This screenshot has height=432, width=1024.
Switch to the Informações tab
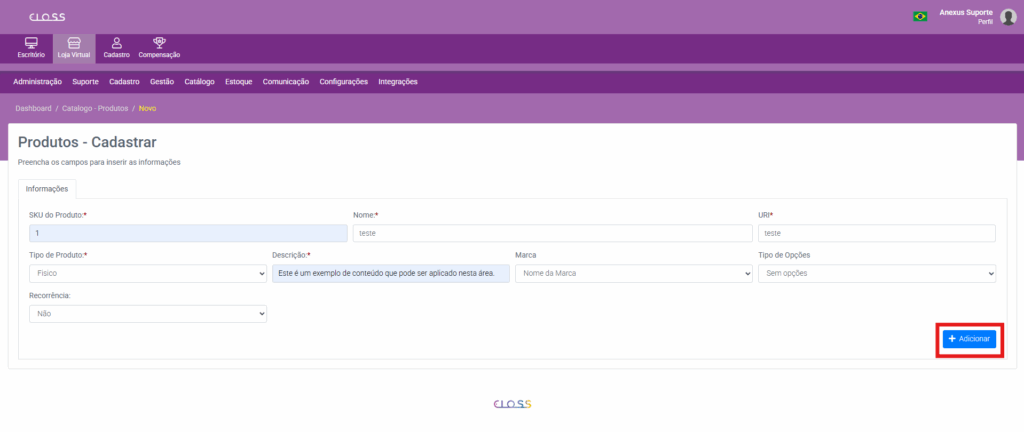47,187
